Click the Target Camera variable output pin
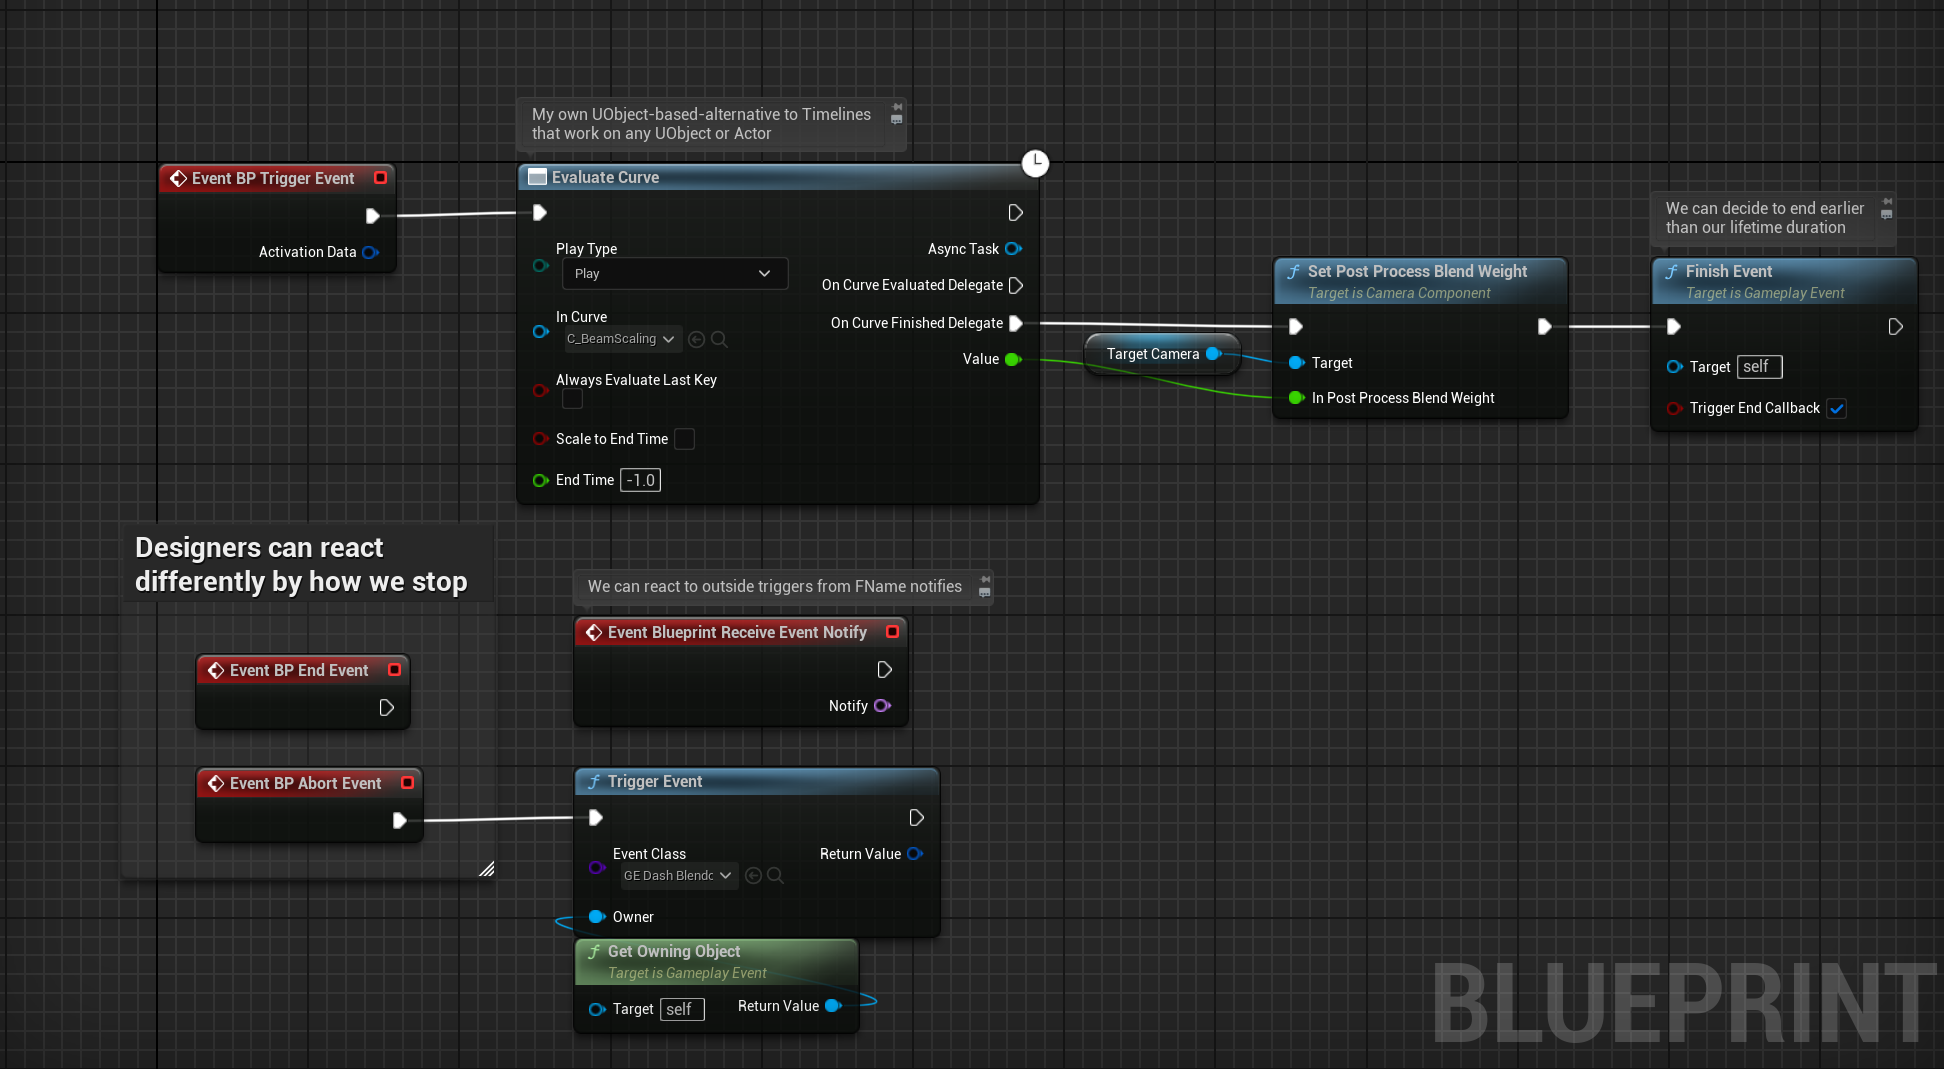This screenshot has height=1069, width=1944. (x=1213, y=354)
